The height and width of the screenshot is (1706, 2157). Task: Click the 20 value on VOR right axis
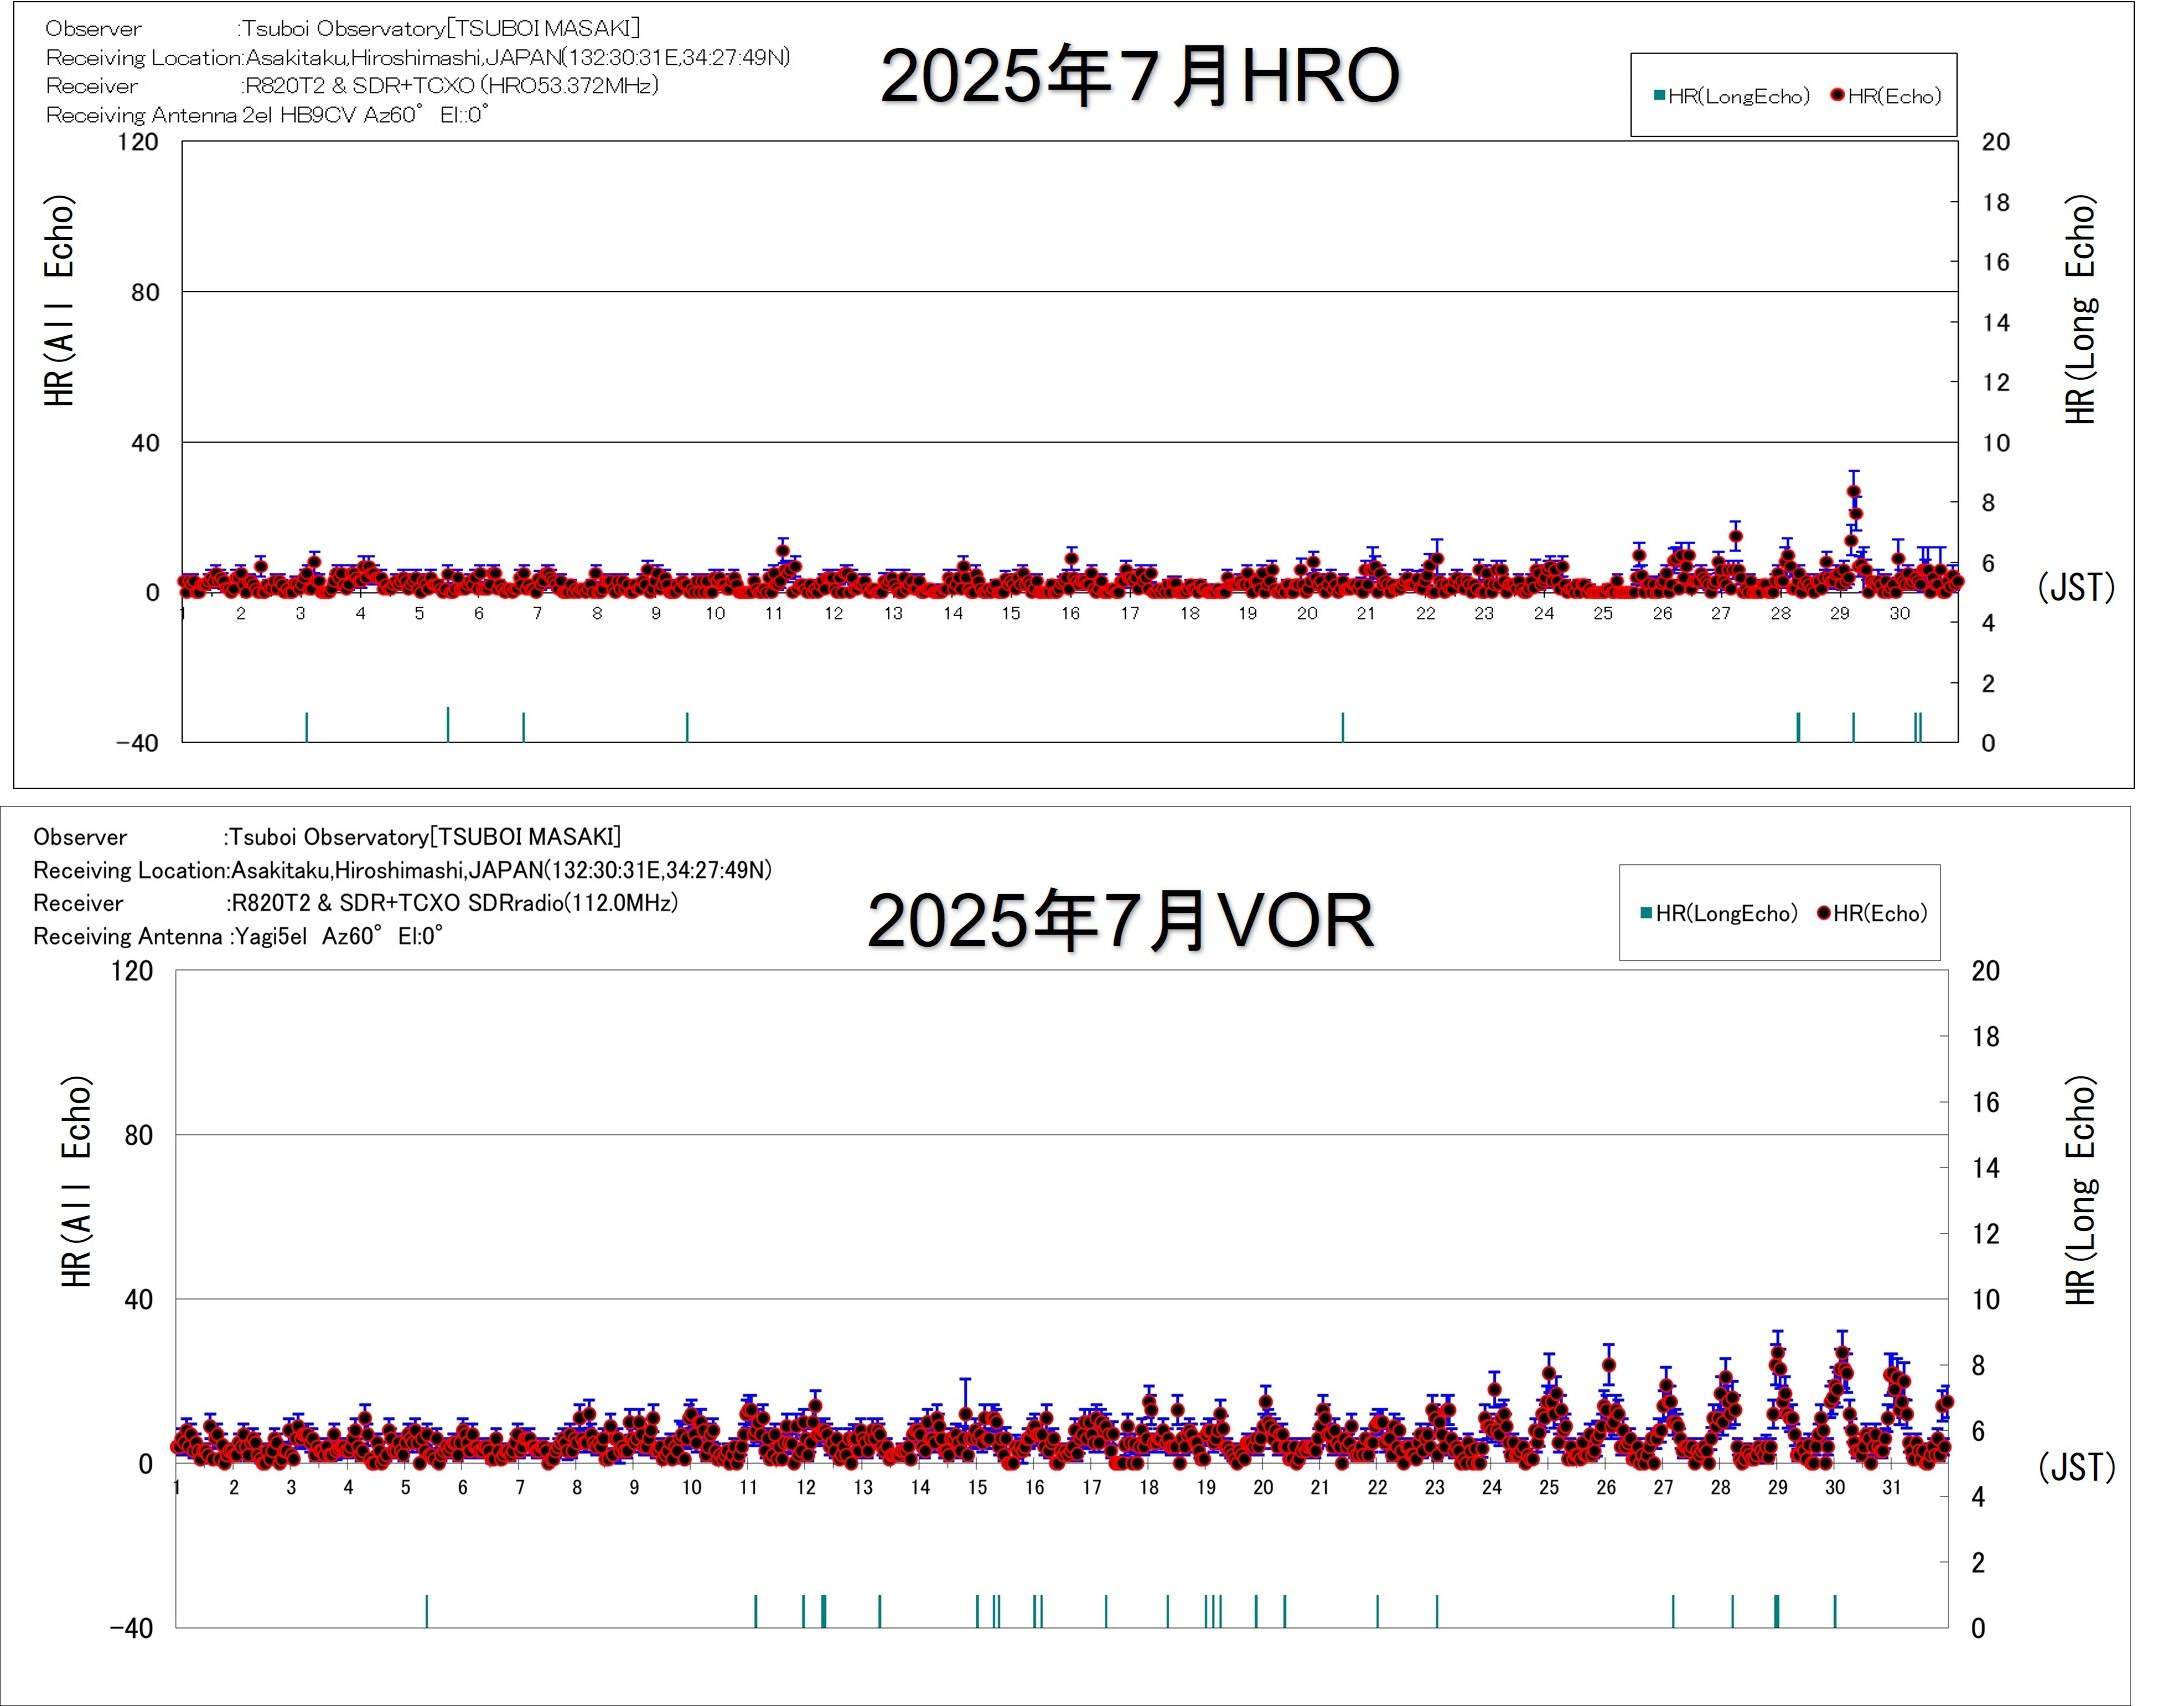pyautogui.click(x=1985, y=971)
